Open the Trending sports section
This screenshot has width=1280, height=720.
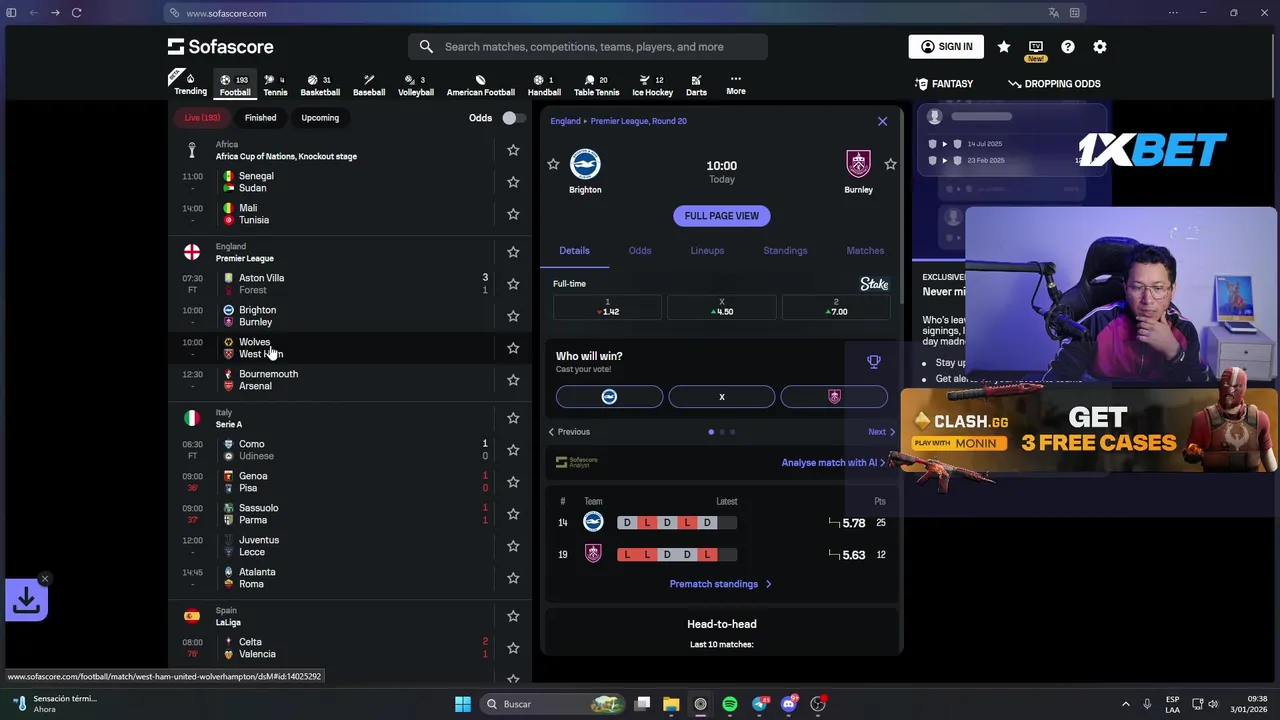[190, 85]
